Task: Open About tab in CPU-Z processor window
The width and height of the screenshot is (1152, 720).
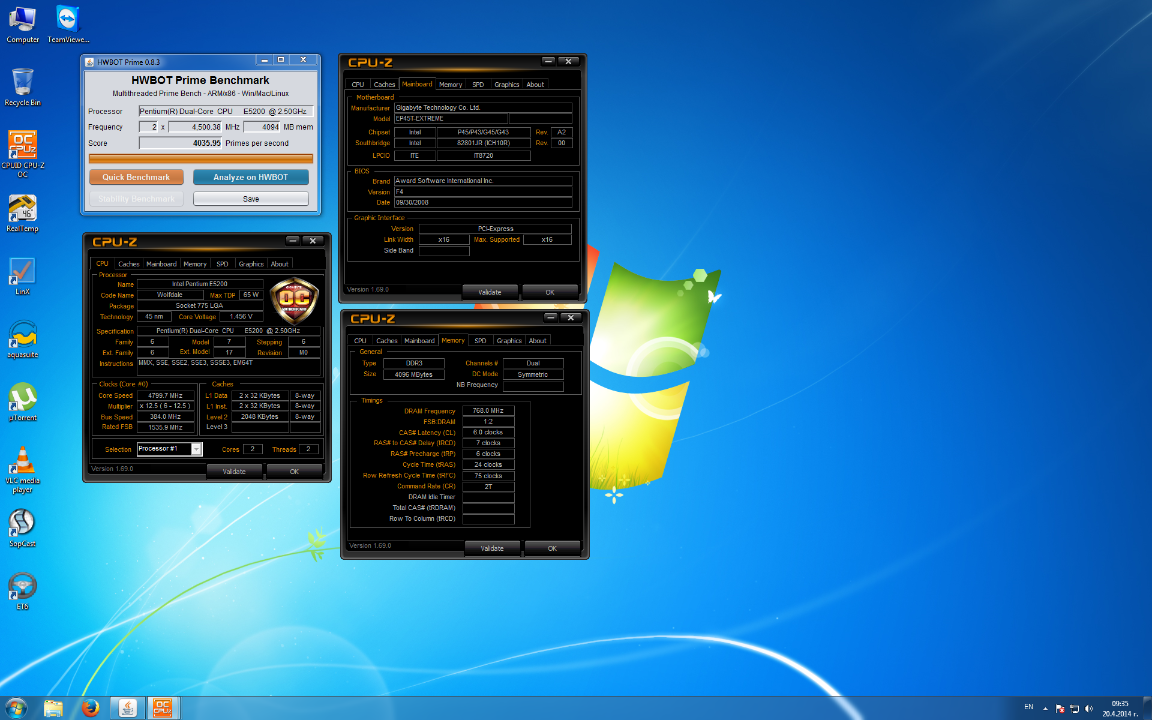Action: pyautogui.click(x=280, y=264)
